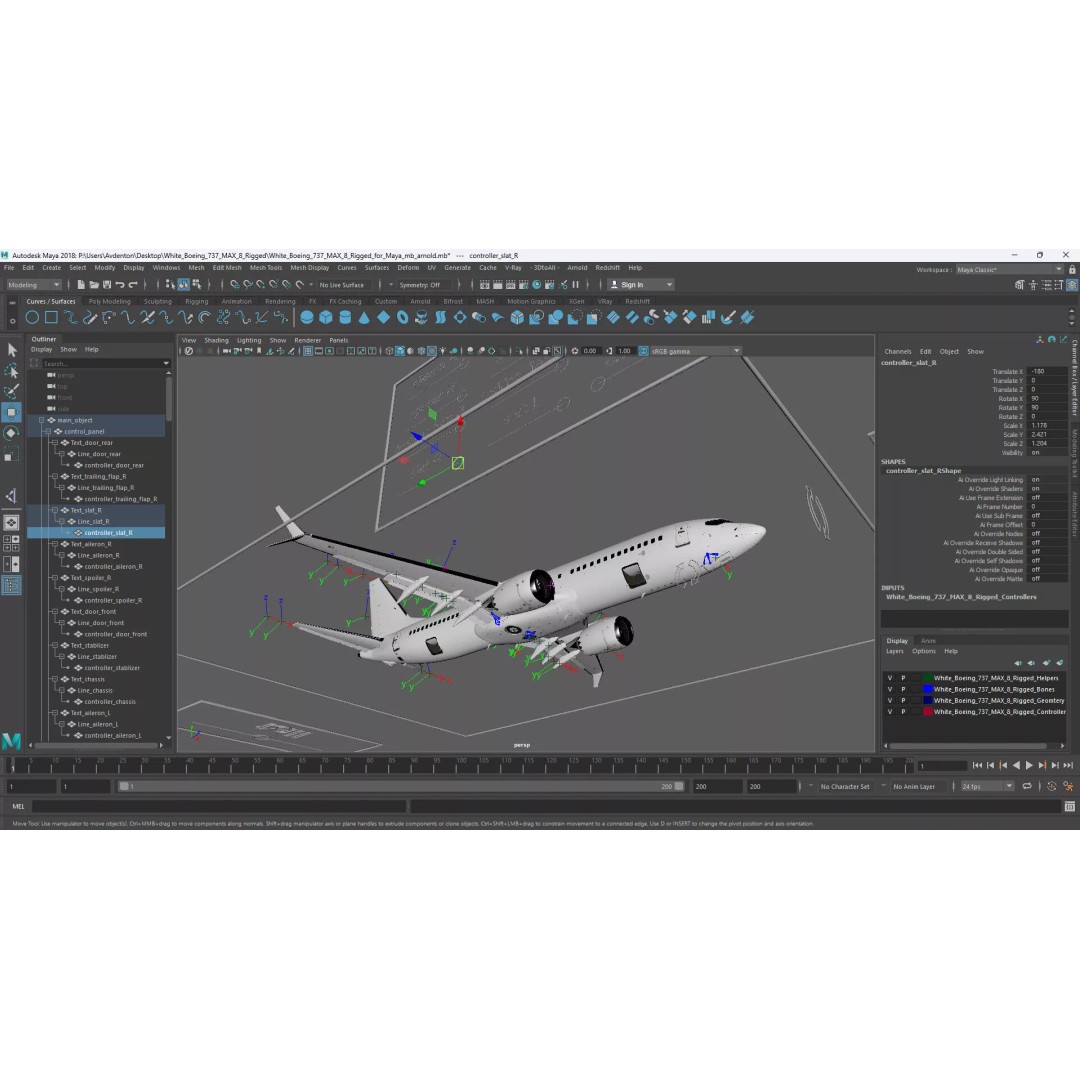This screenshot has width=1080, height=1080.
Task: Toggle playback P on Rigged_Bones layer
Action: (903, 689)
